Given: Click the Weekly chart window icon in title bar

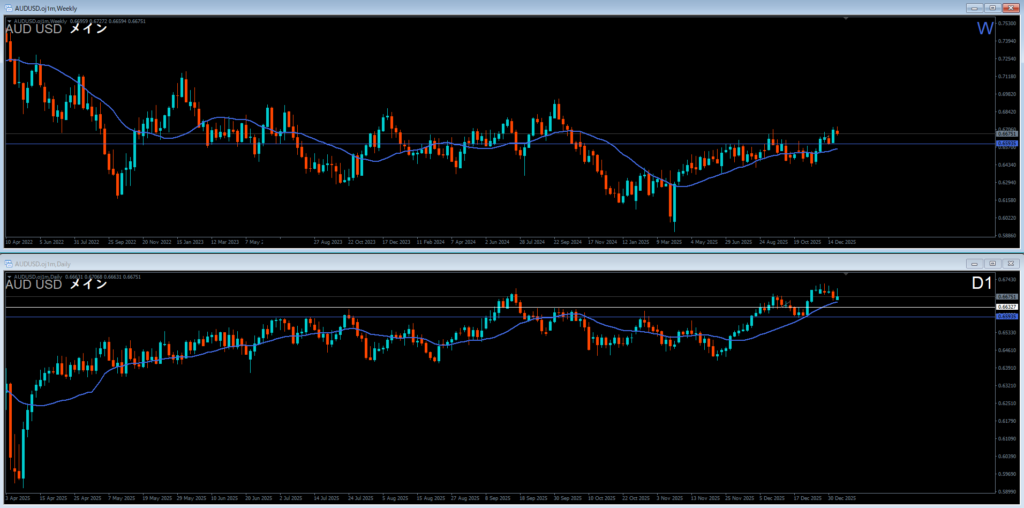Looking at the screenshot, I should [x=6, y=8].
